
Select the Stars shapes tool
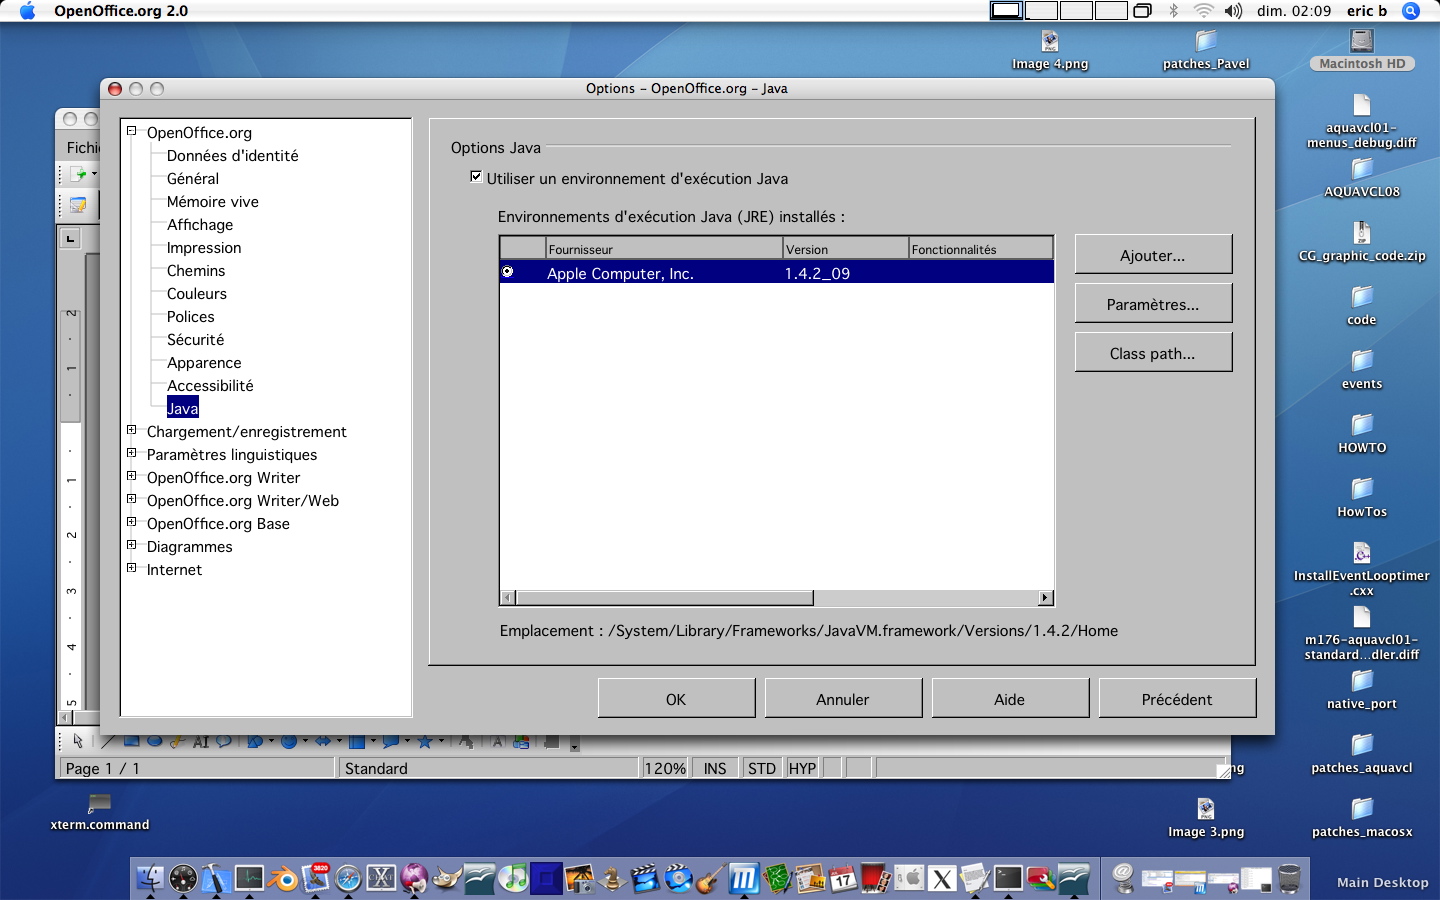coord(424,741)
